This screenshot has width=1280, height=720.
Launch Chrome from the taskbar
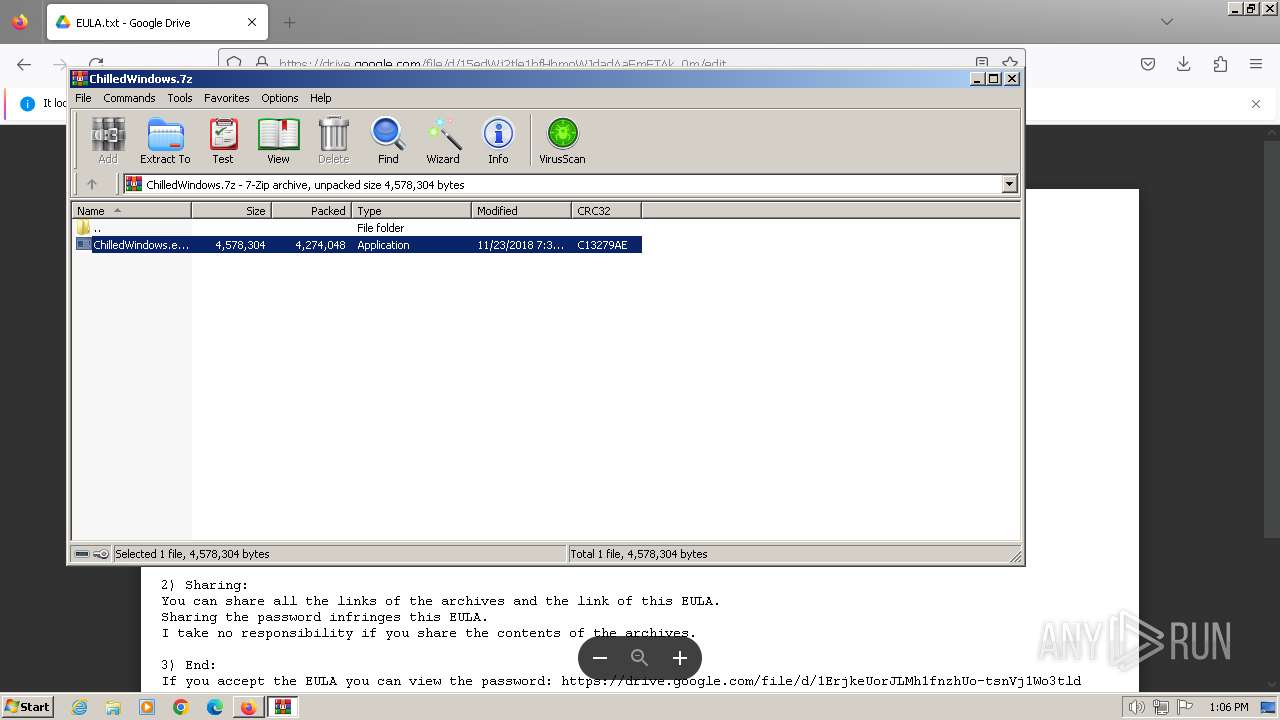[x=181, y=707]
